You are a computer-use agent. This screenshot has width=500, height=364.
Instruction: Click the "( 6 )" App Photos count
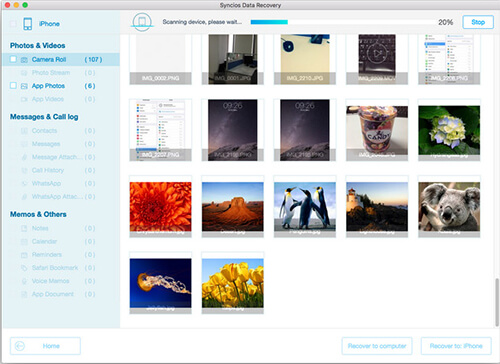click(90, 86)
